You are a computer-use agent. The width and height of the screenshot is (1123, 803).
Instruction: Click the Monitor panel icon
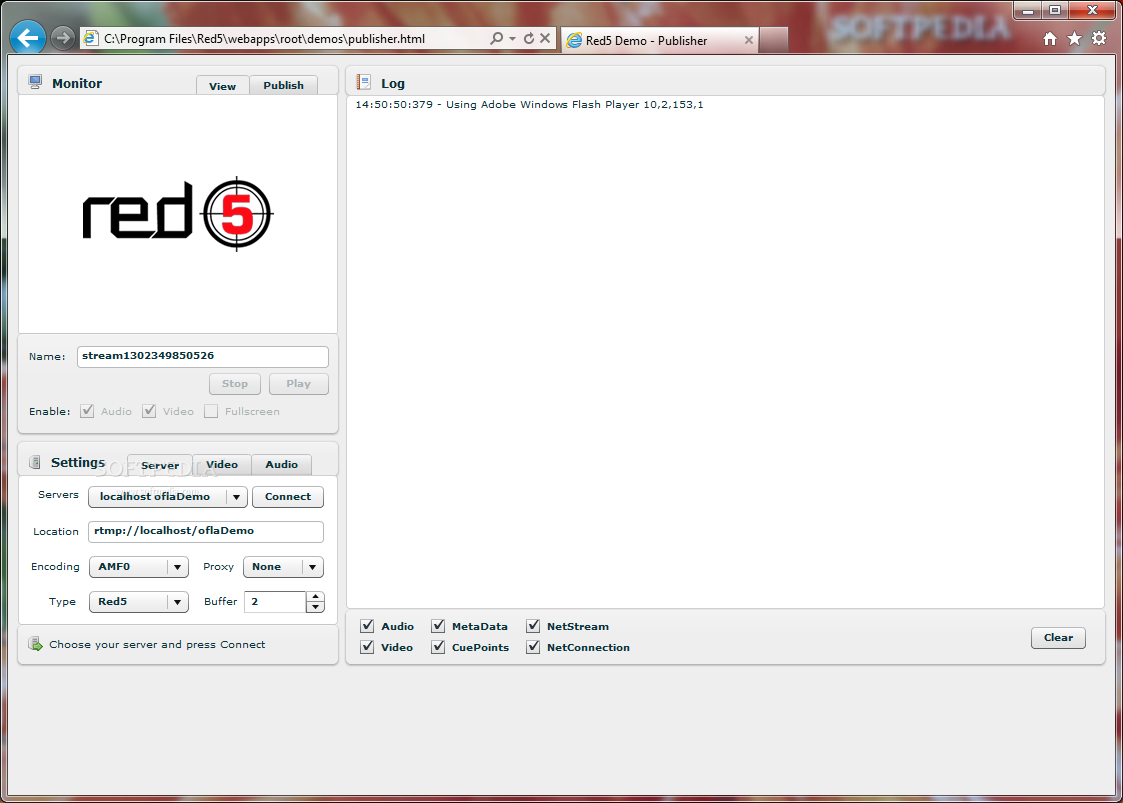(35, 82)
